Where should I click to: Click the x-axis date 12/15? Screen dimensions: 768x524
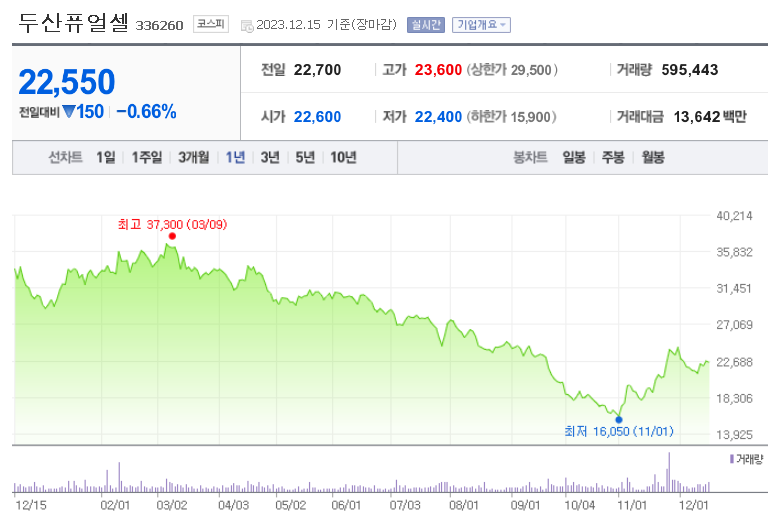click(31, 505)
